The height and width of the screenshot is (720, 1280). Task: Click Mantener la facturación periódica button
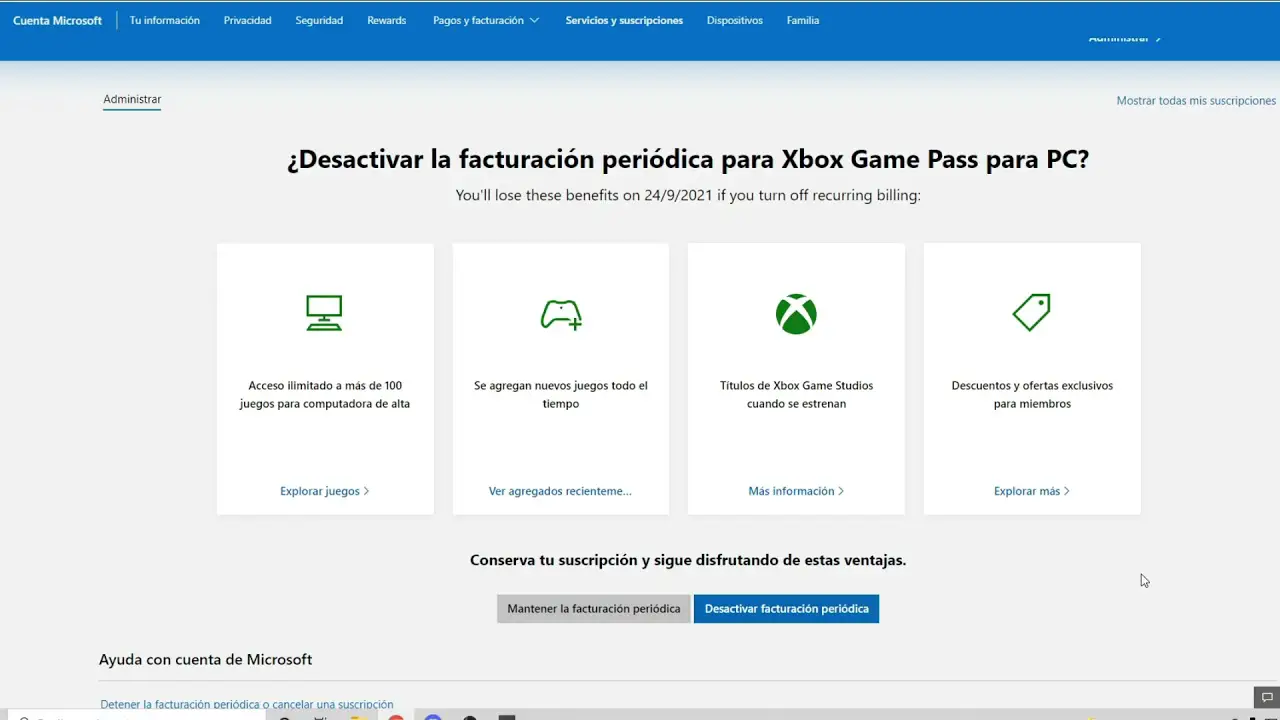(593, 608)
